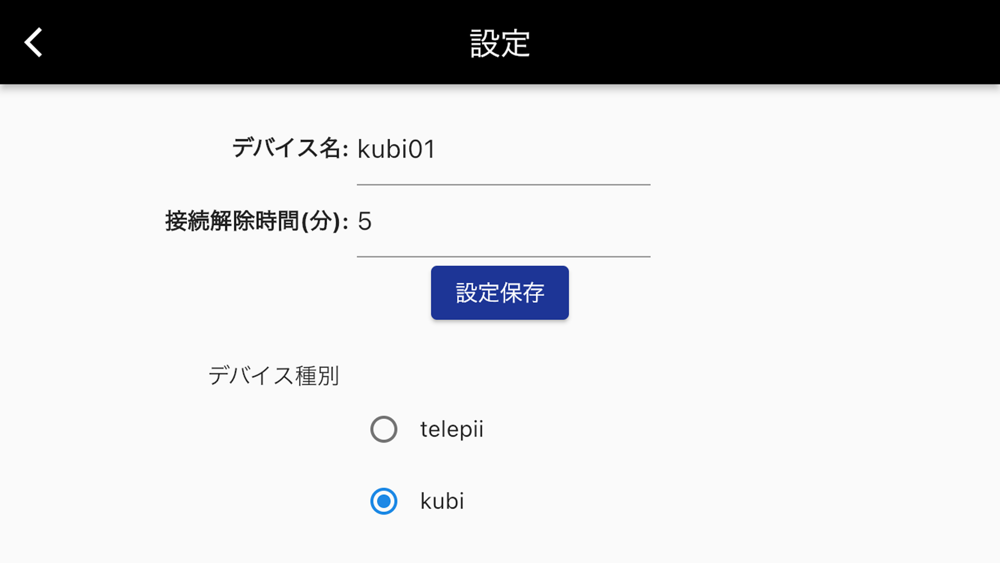The image size is (1000, 563).
Task: Choose telepii as the device type
Action: (384, 430)
